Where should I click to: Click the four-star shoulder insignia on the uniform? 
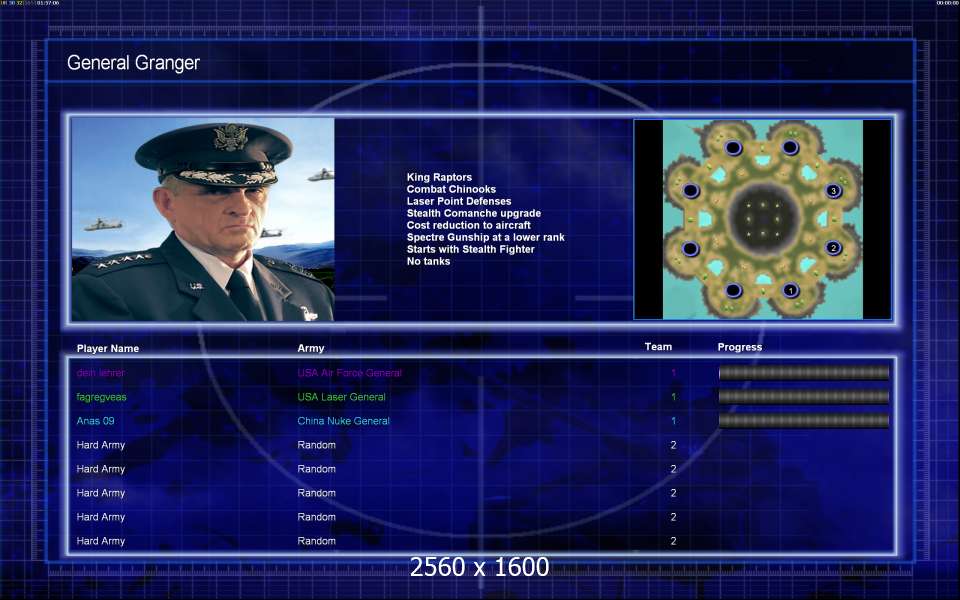[x=122, y=261]
